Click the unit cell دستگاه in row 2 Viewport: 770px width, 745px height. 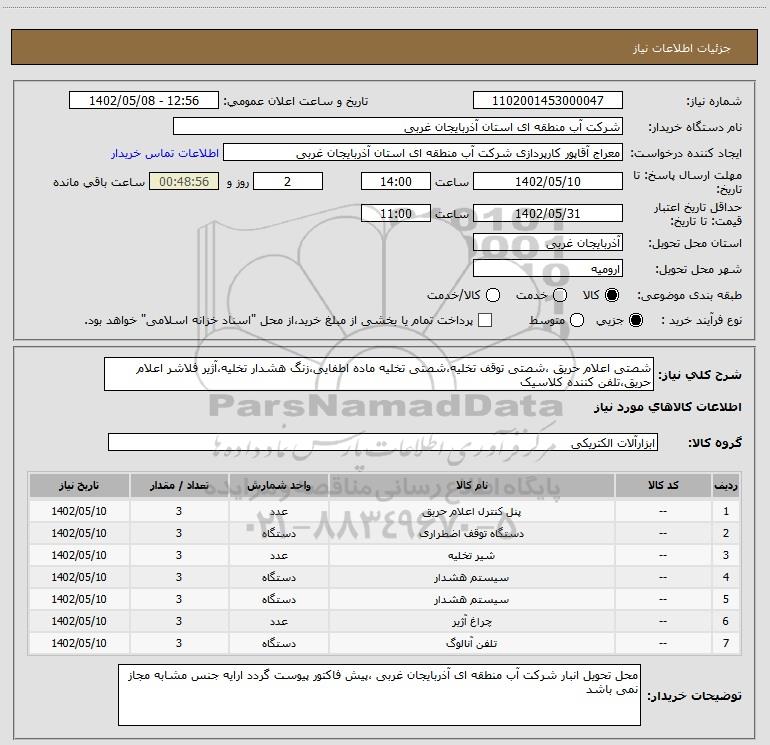[278, 533]
